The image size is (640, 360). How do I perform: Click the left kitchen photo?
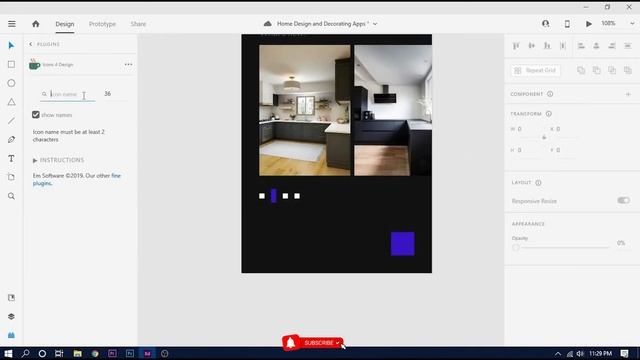coord(304,110)
